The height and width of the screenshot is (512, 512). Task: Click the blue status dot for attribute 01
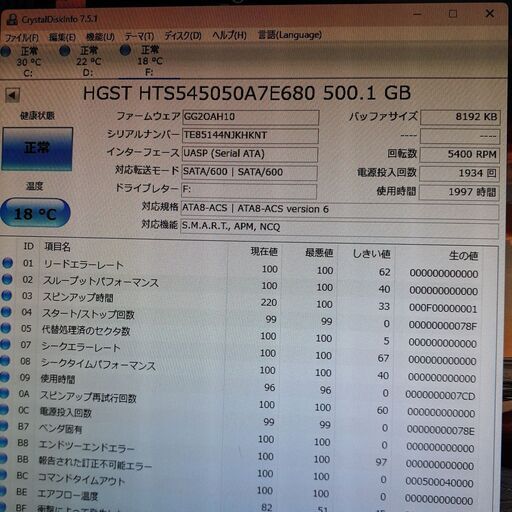[x=7, y=263]
